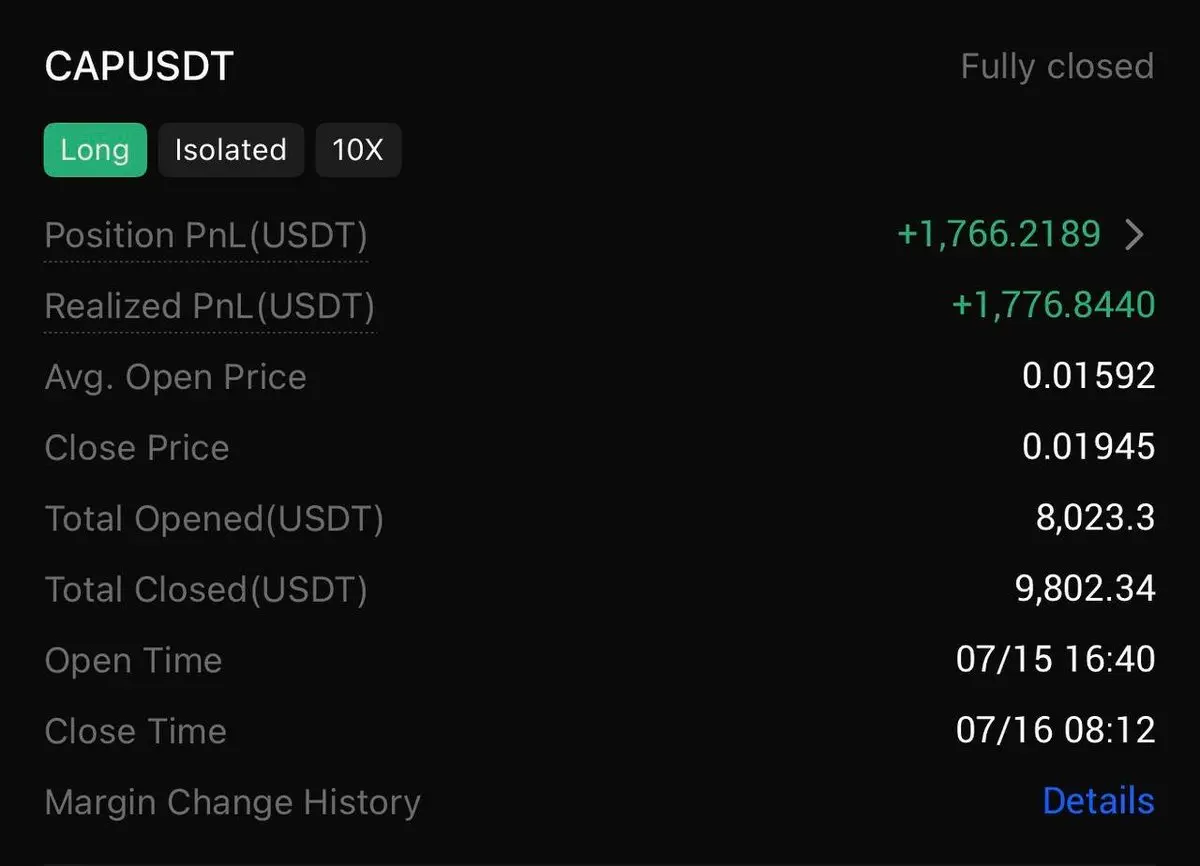Tap the Total Opened value 8,023.3
The height and width of the screenshot is (866, 1200).
[x=1095, y=518]
